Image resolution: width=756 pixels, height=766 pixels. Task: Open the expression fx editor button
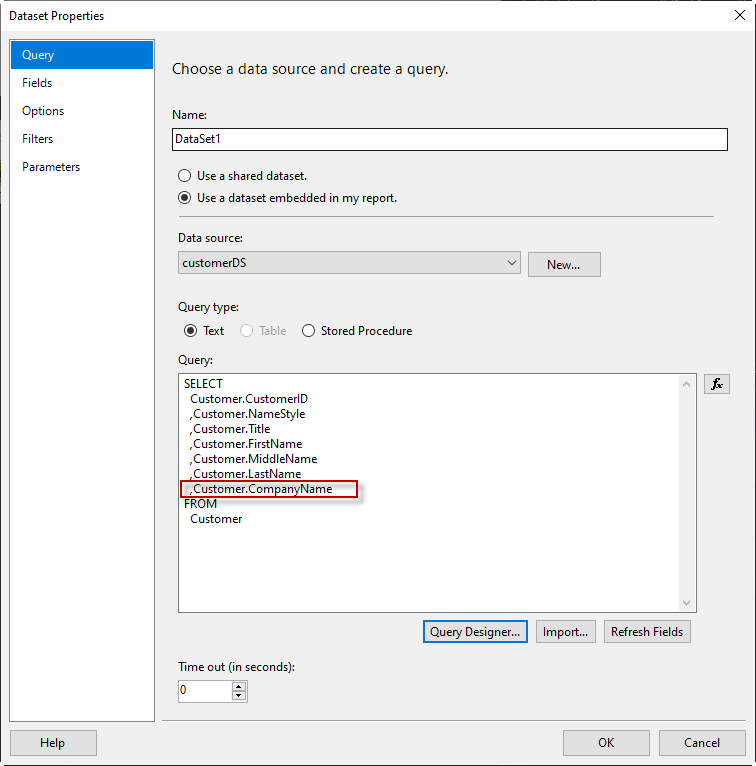(716, 384)
